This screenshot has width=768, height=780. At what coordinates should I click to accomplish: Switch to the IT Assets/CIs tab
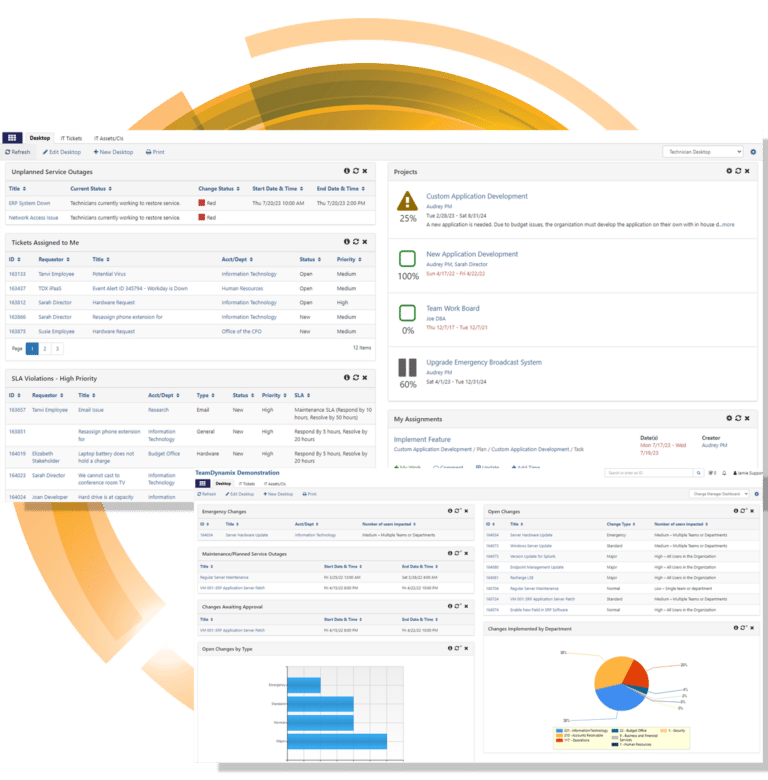point(109,138)
